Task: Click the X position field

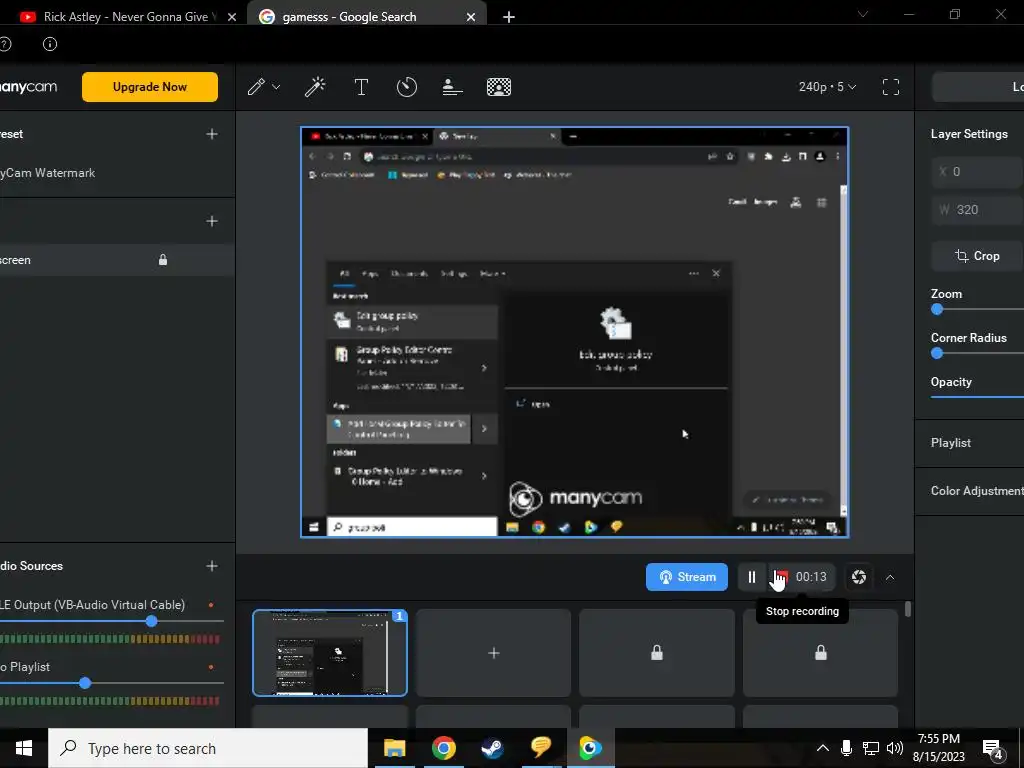Action: click(978, 172)
